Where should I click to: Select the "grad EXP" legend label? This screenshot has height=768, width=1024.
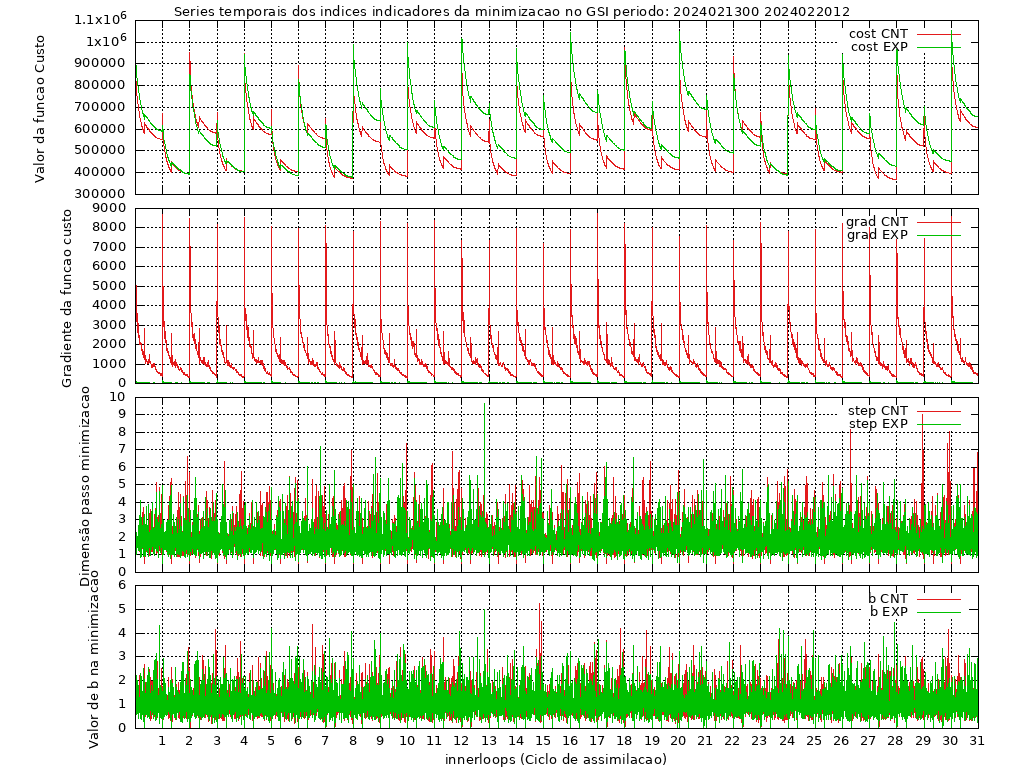point(876,235)
